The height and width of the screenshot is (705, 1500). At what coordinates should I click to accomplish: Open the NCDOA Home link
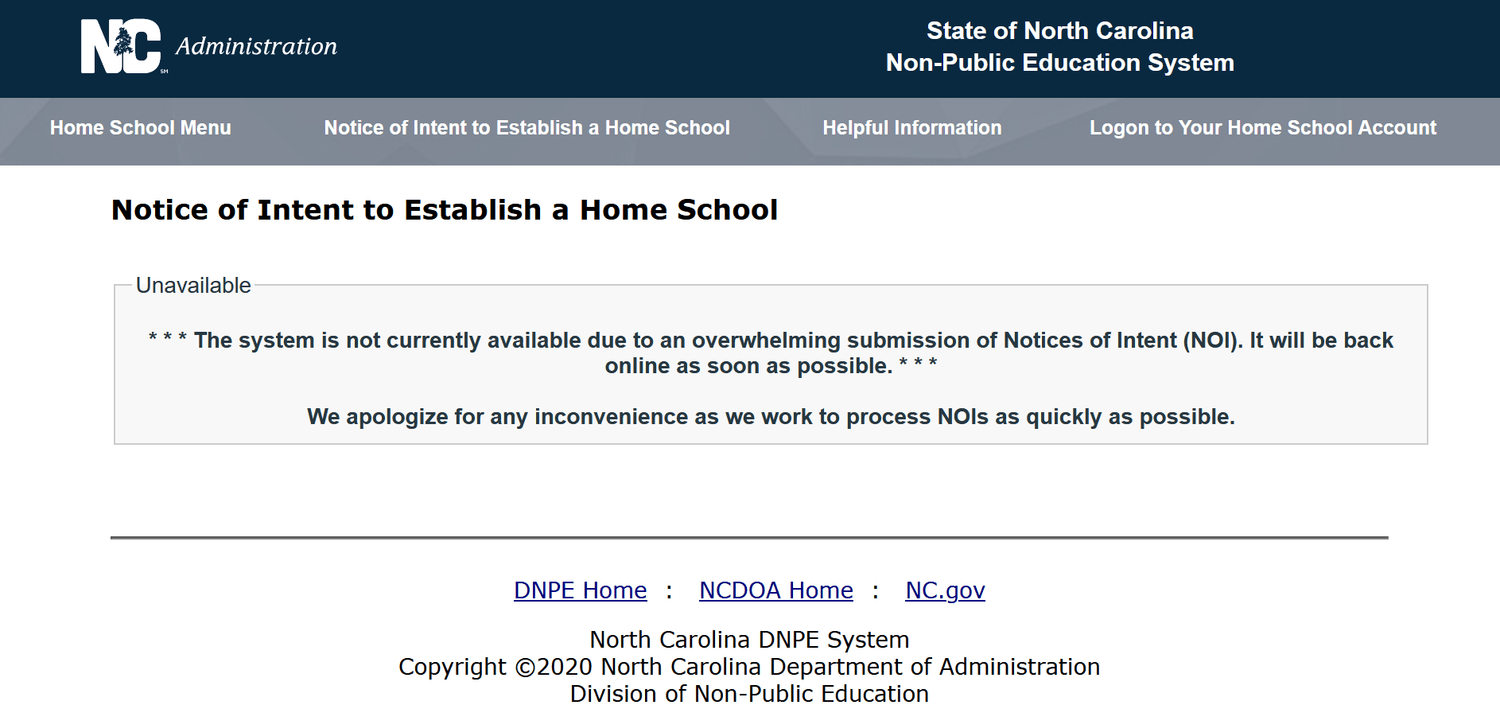(776, 590)
